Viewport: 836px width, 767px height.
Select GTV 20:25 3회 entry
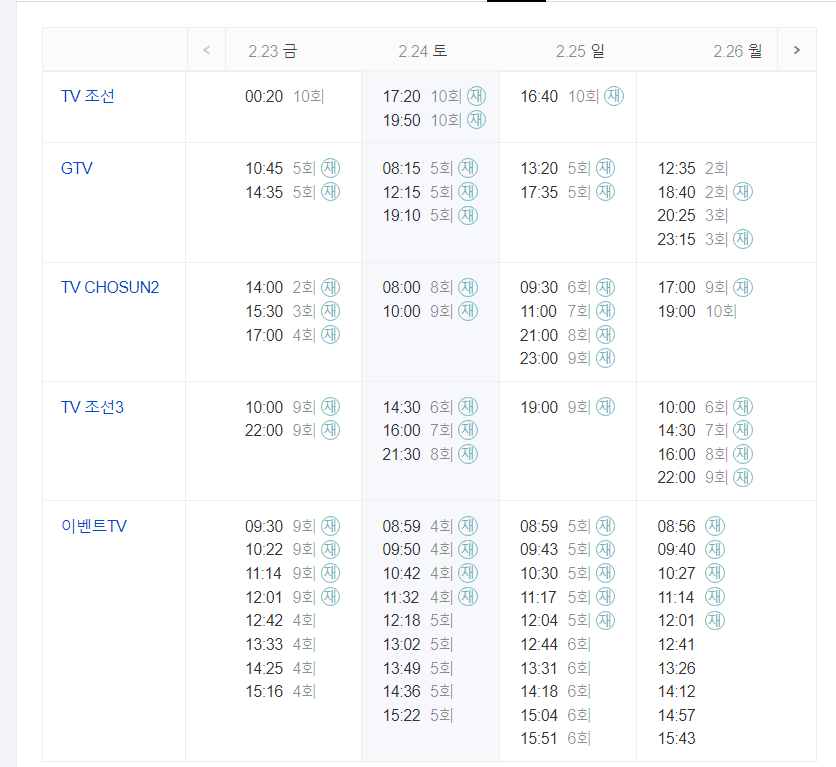(x=693, y=215)
